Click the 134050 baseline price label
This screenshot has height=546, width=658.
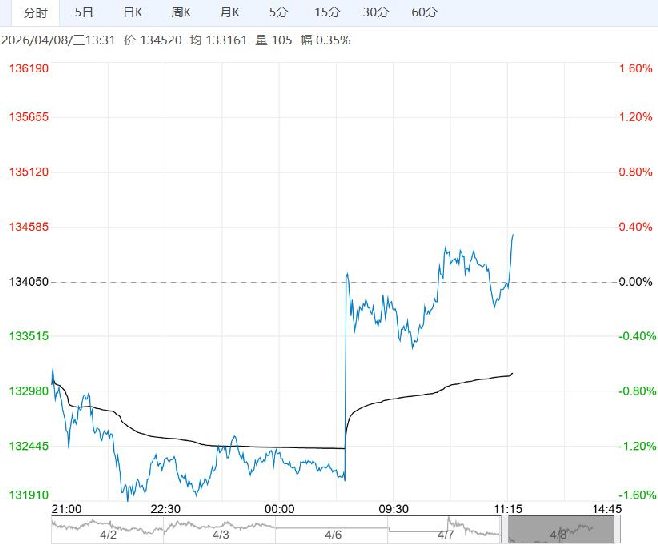29,283
